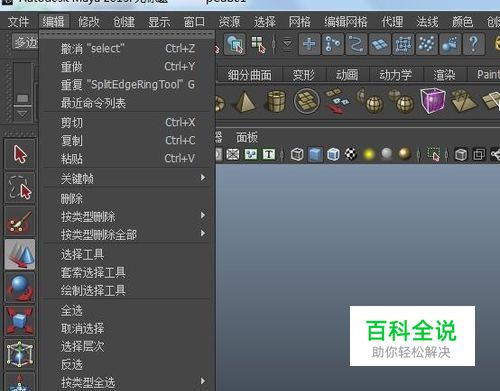The height and width of the screenshot is (391, 500).
Task: Toggle textured checker display icon
Action: click(x=351, y=154)
